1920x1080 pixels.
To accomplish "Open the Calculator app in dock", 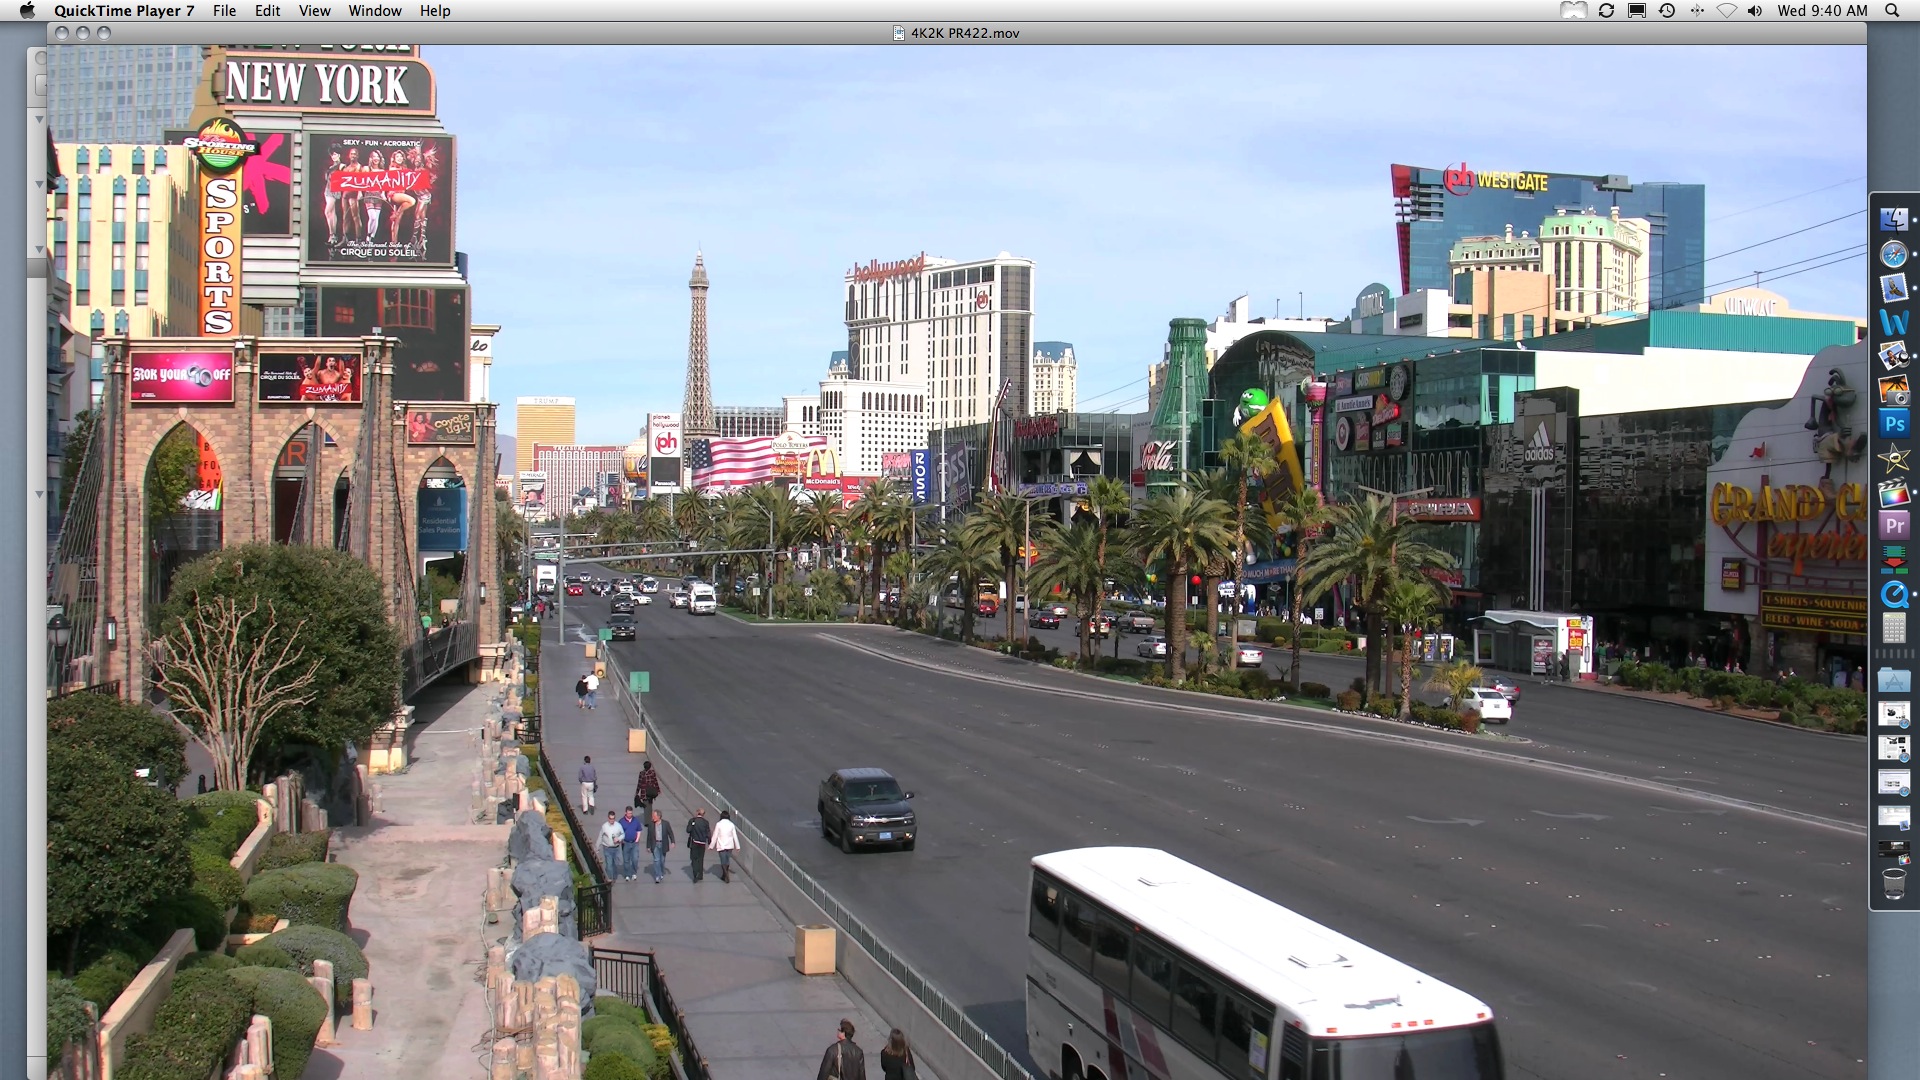I will (x=1893, y=629).
